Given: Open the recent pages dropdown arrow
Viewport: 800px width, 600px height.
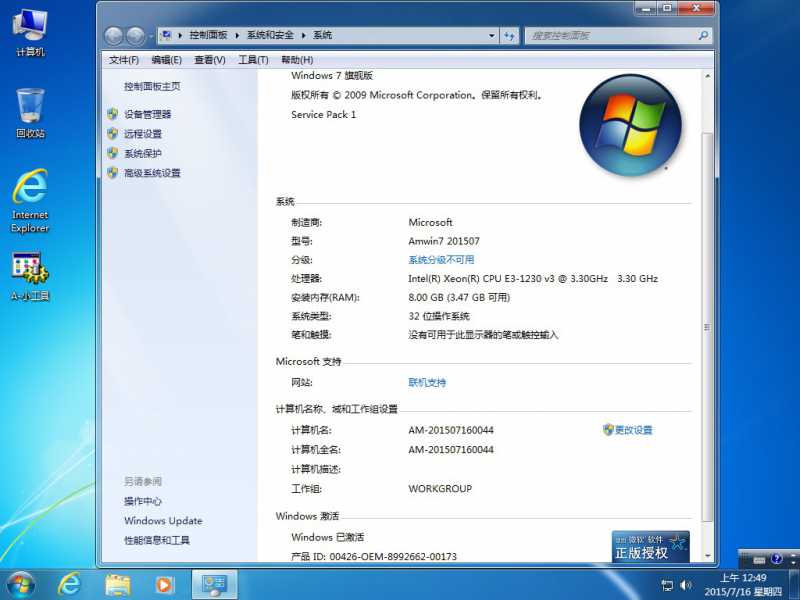Looking at the screenshot, I should (x=151, y=36).
